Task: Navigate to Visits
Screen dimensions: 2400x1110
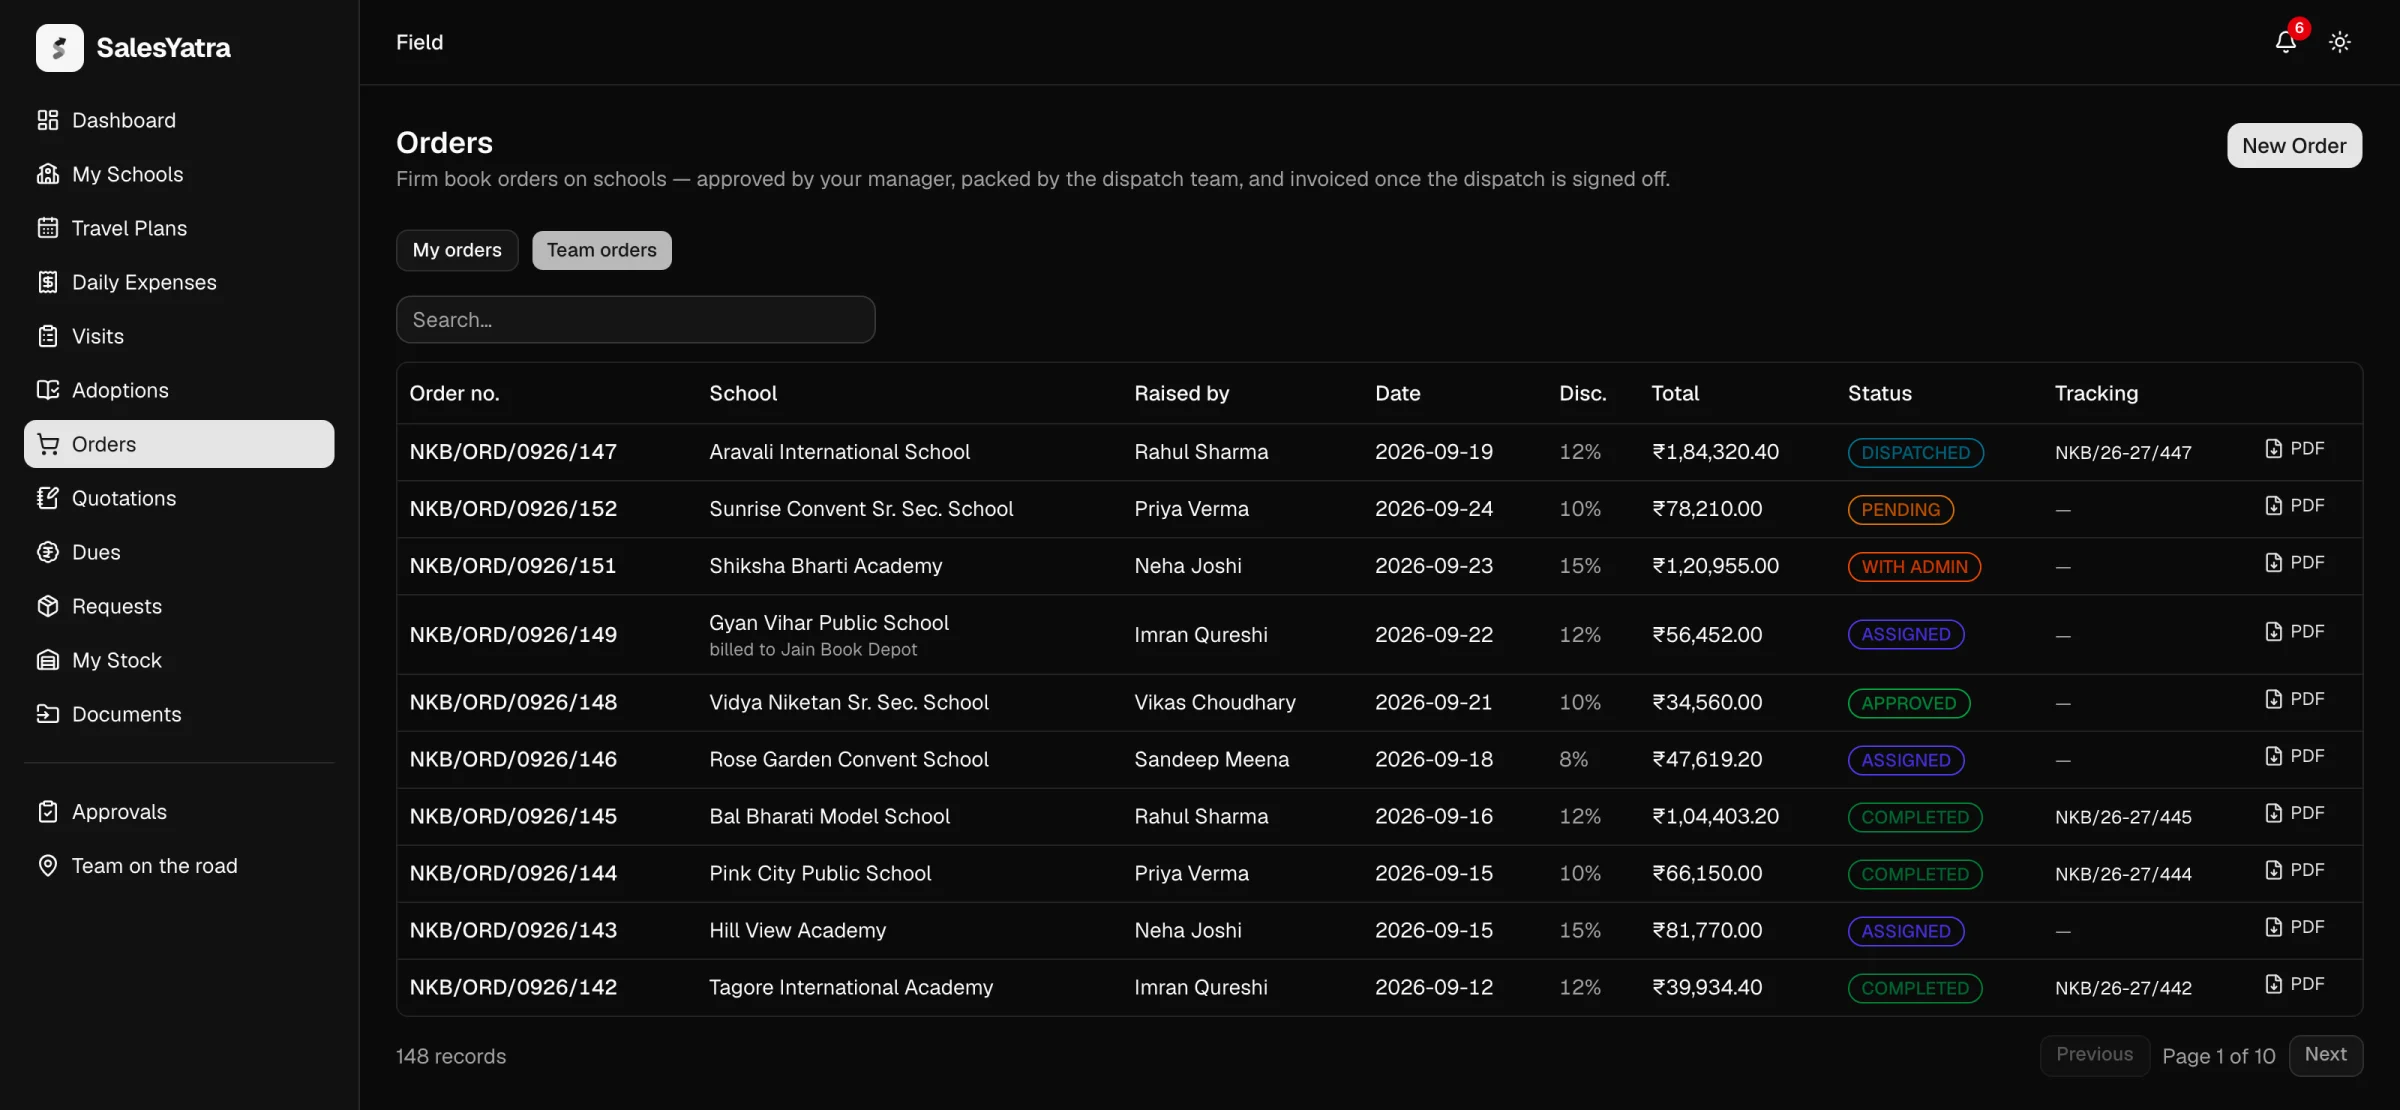Action: (x=179, y=336)
